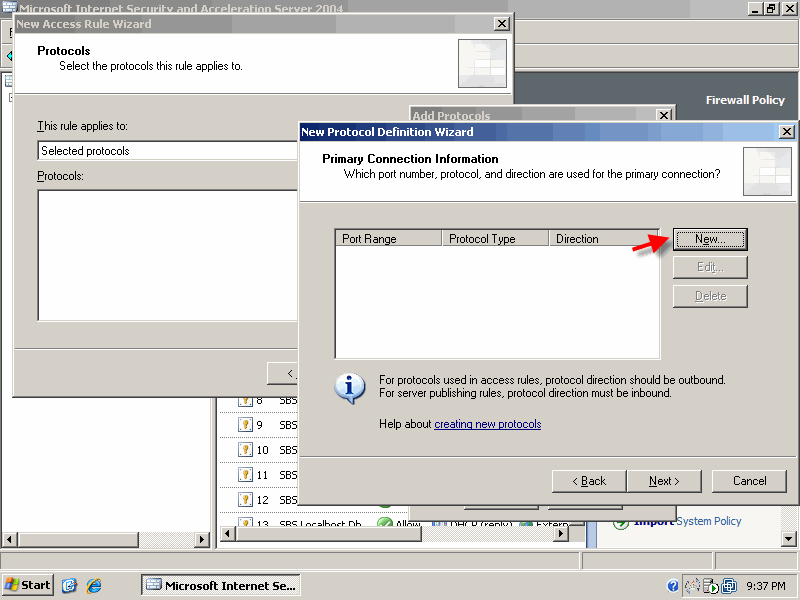Open the 'creating new protocols' help link
This screenshot has width=800, height=600.
[x=487, y=424]
